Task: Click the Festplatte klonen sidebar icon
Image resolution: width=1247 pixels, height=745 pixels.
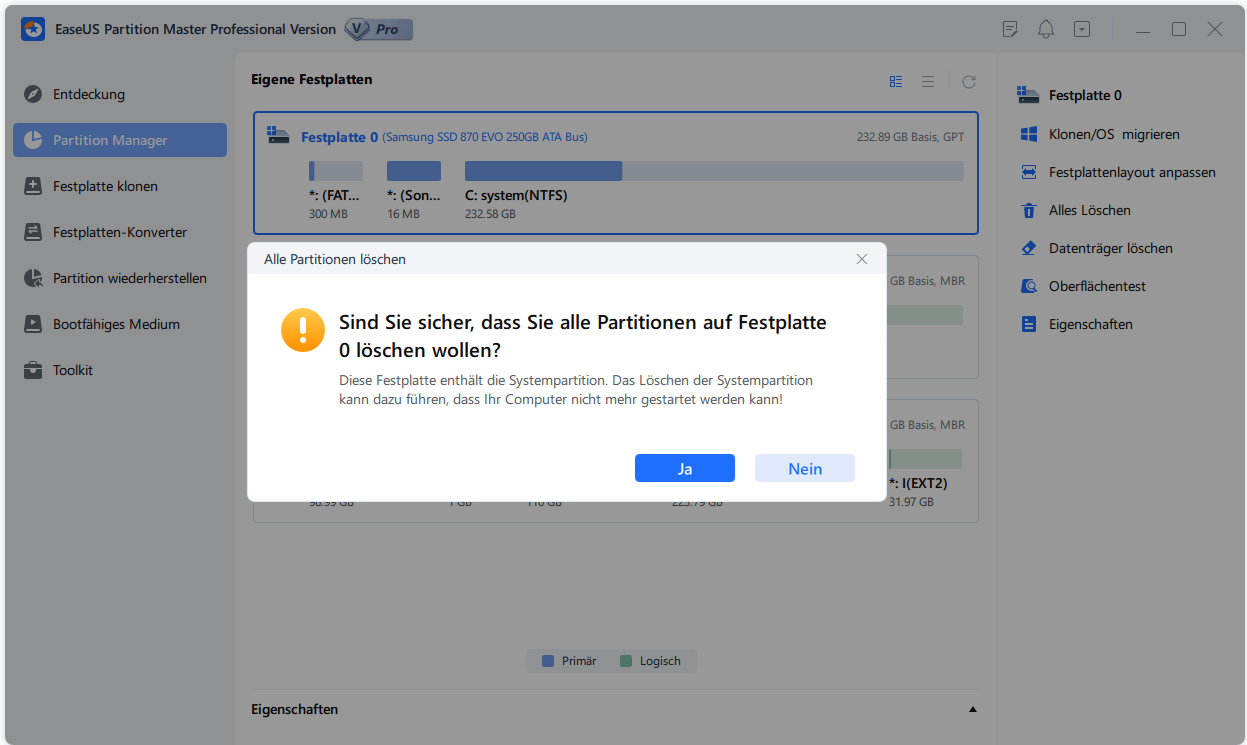Action: 34,186
